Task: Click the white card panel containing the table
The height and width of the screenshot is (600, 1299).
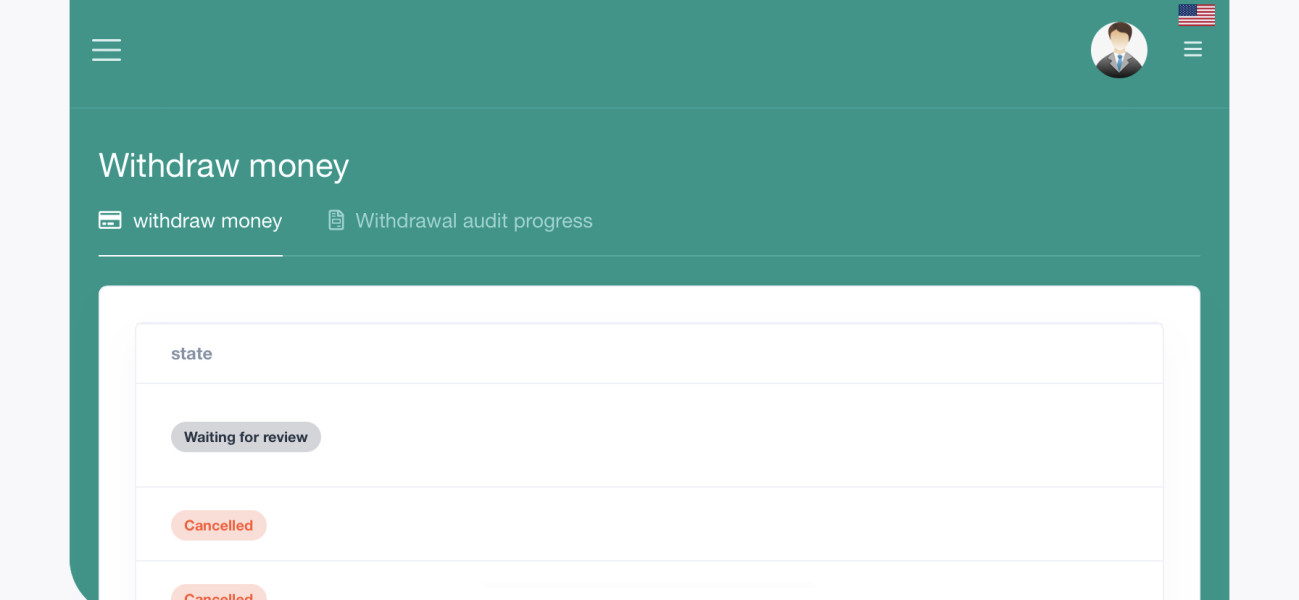Action: [x=649, y=443]
